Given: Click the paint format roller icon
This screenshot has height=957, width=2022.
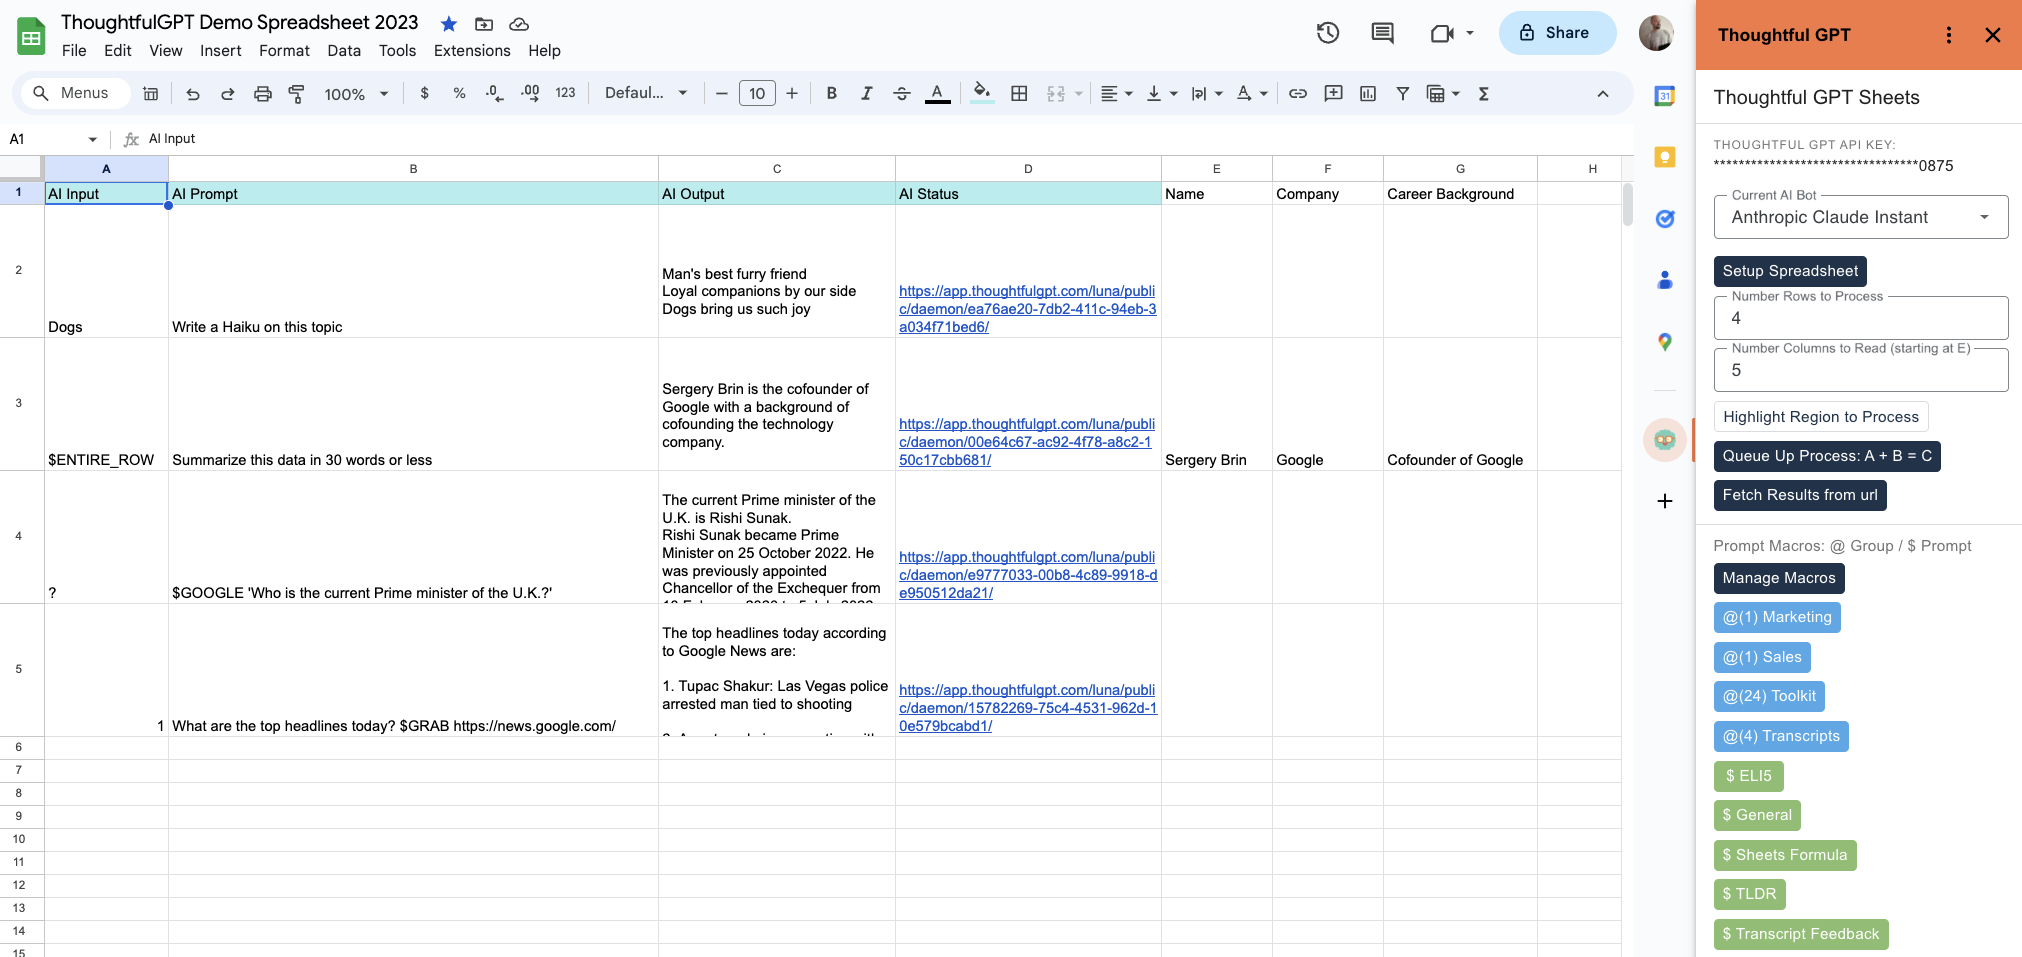Looking at the screenshot, I should (297, 94).
